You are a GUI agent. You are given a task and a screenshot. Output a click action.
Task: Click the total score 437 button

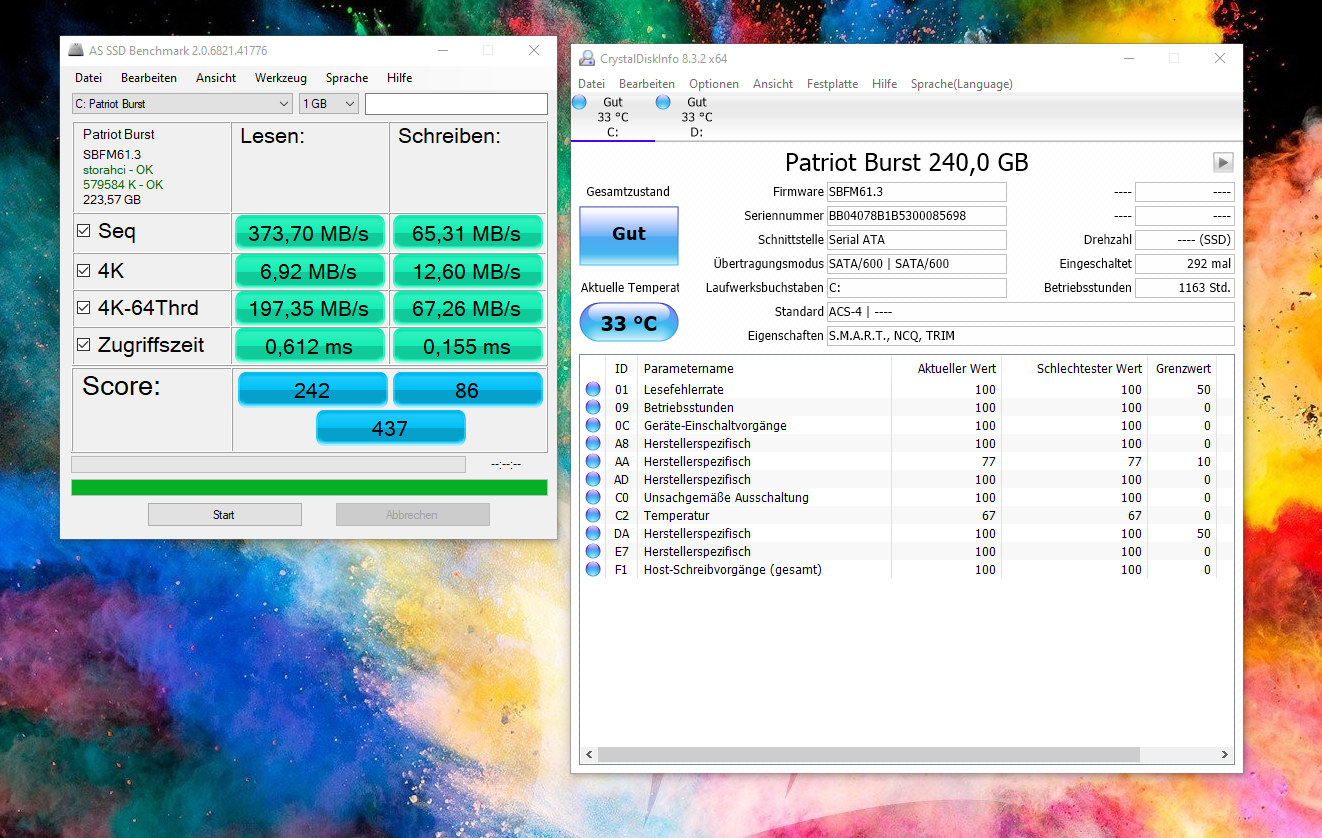[390, 428]
